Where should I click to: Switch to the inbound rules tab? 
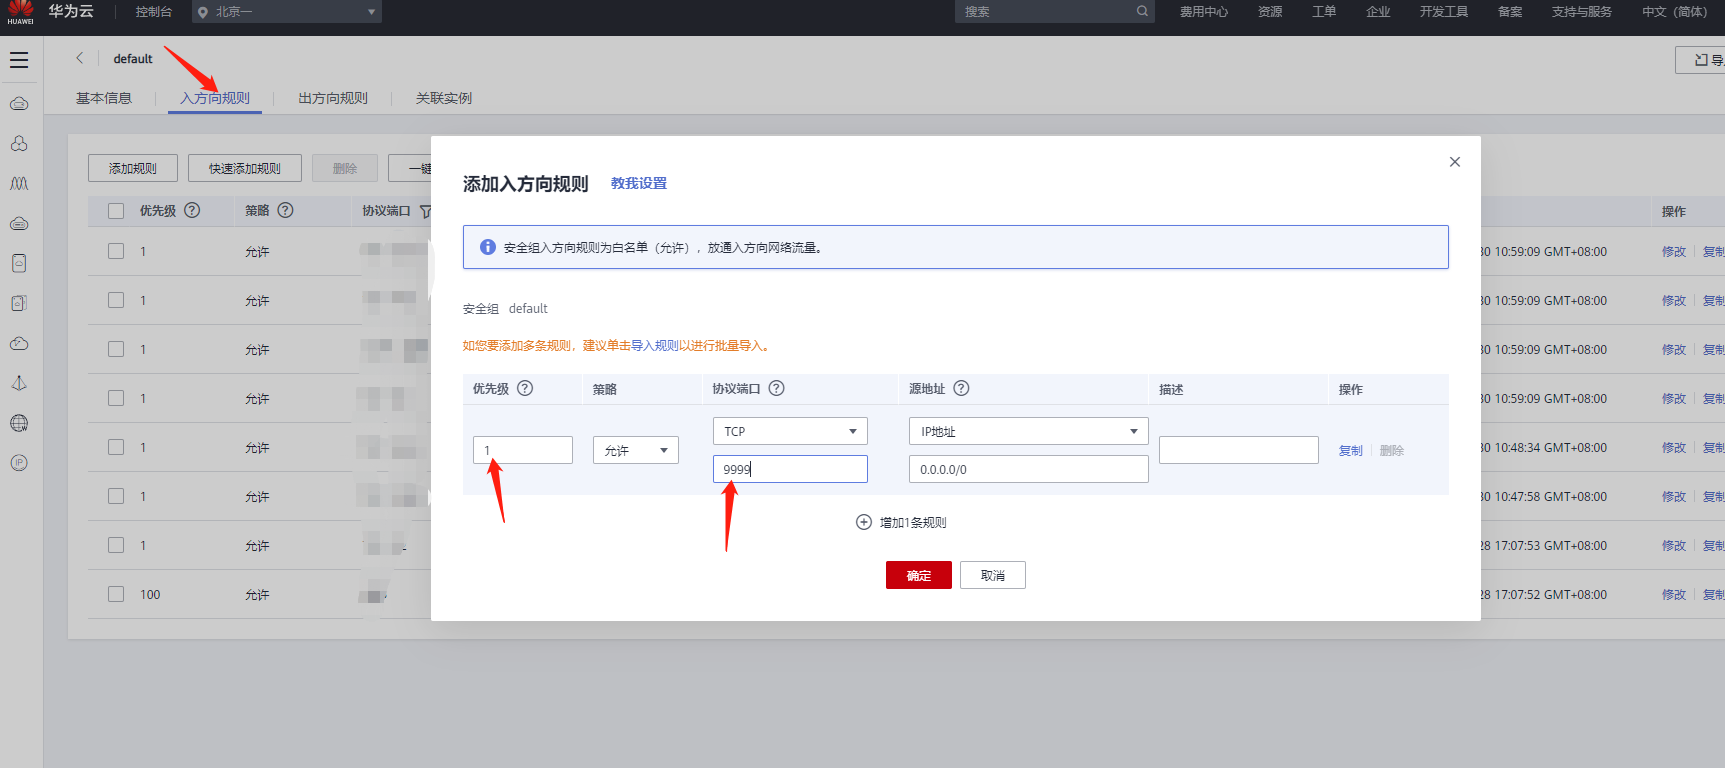coord(215,98)
